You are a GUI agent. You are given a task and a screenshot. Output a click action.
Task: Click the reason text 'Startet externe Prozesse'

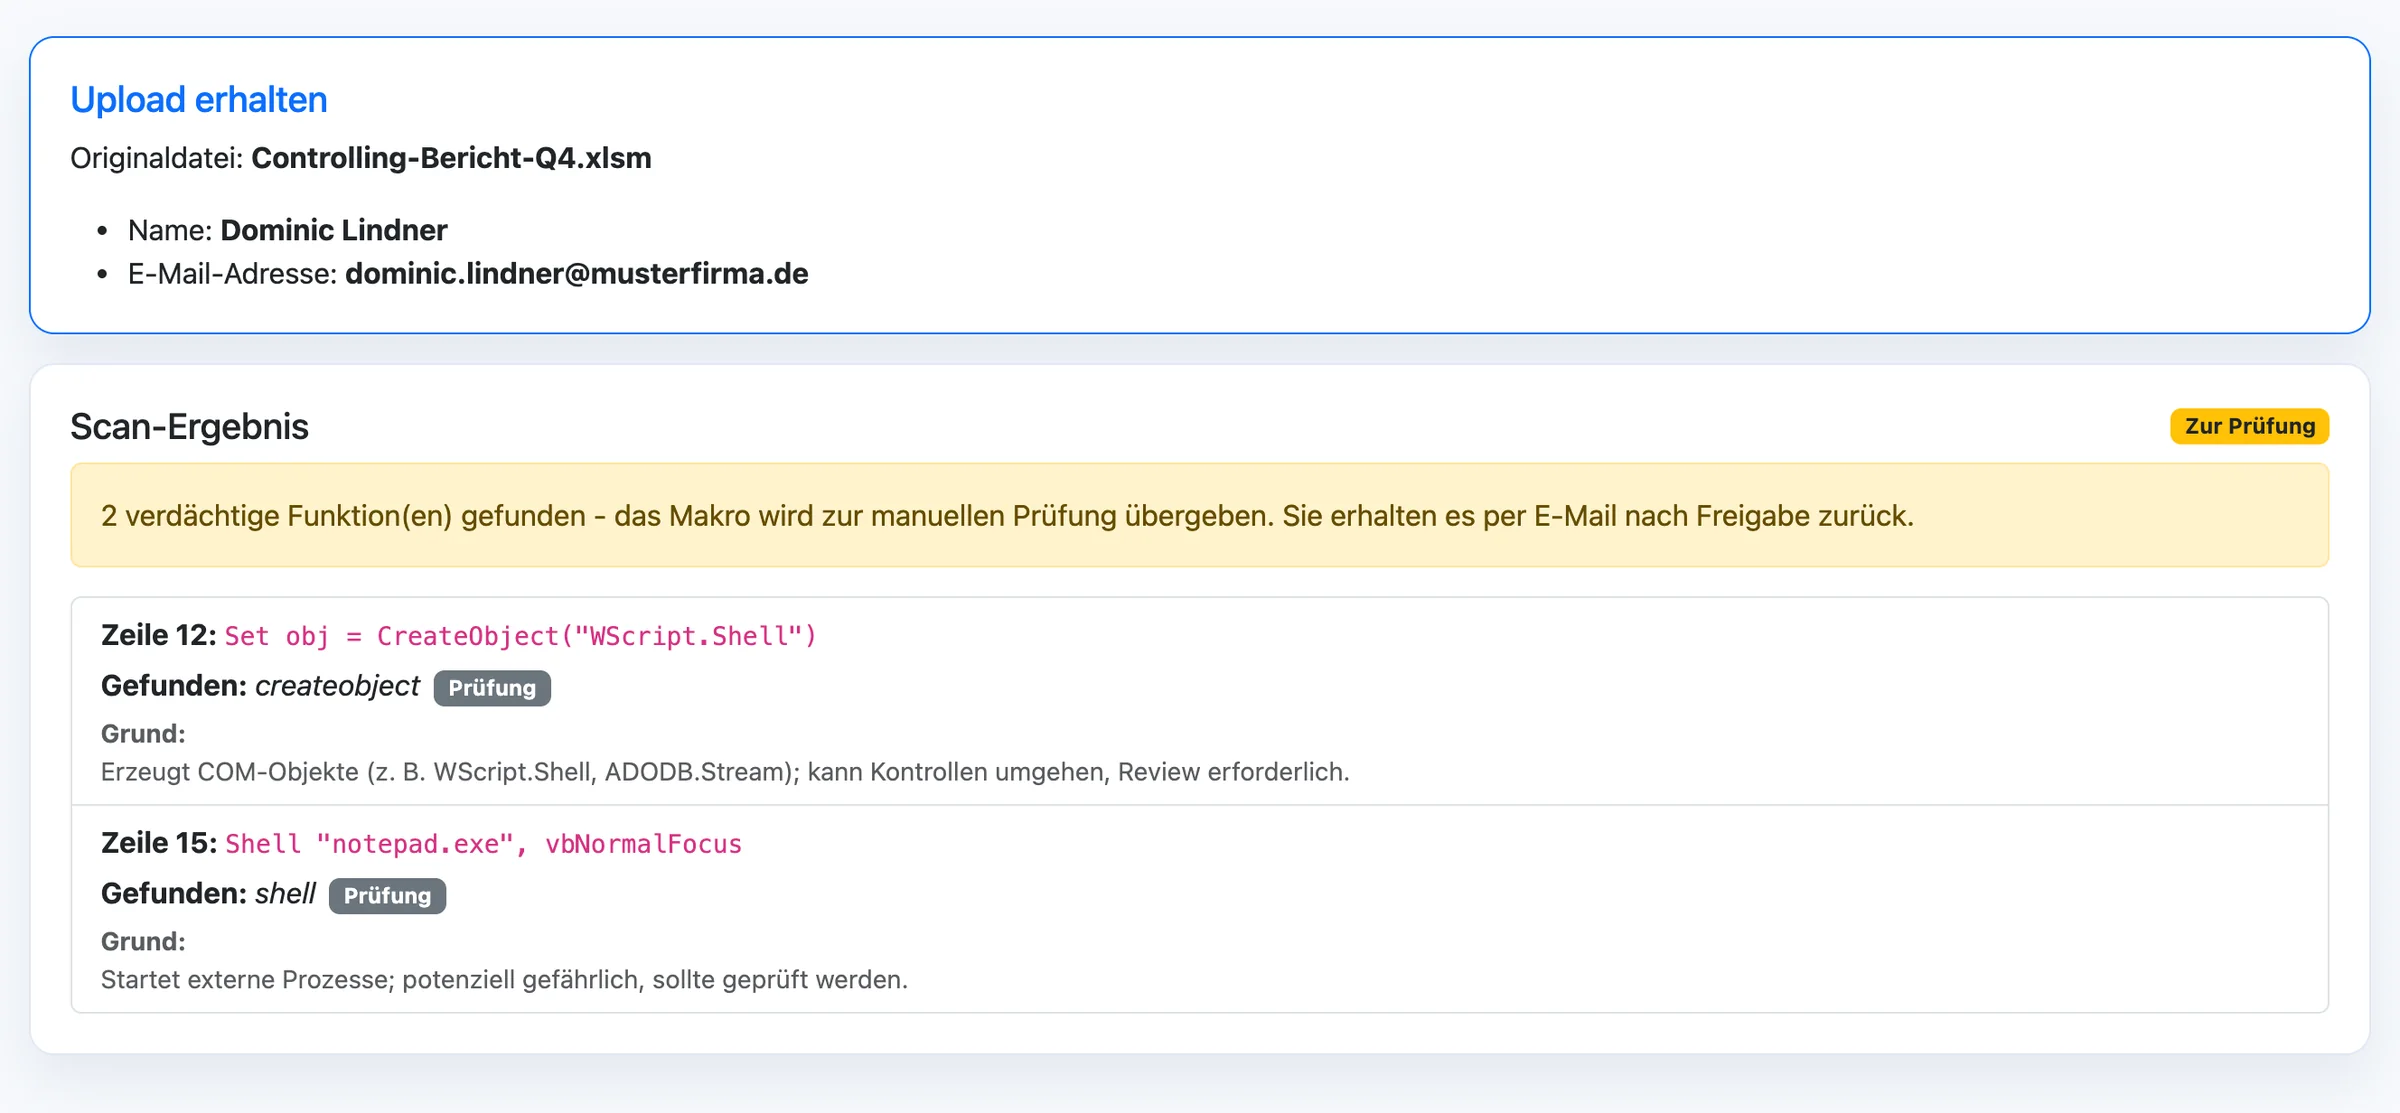coord(504,980)
